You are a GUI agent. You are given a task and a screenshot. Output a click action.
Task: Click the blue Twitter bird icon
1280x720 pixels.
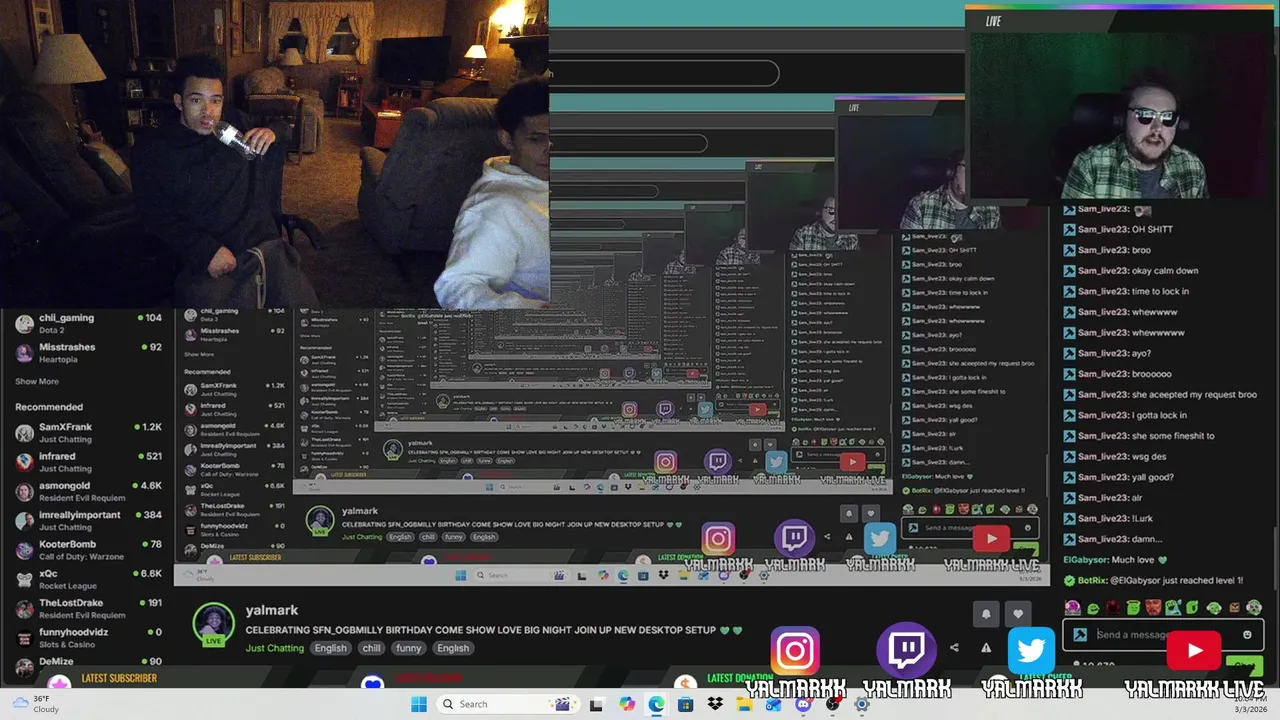[1031, 651]
